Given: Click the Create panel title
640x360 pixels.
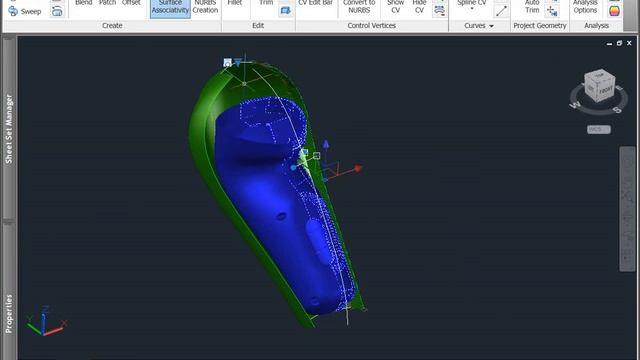Looking at the screenshot, I should [112, 26].
